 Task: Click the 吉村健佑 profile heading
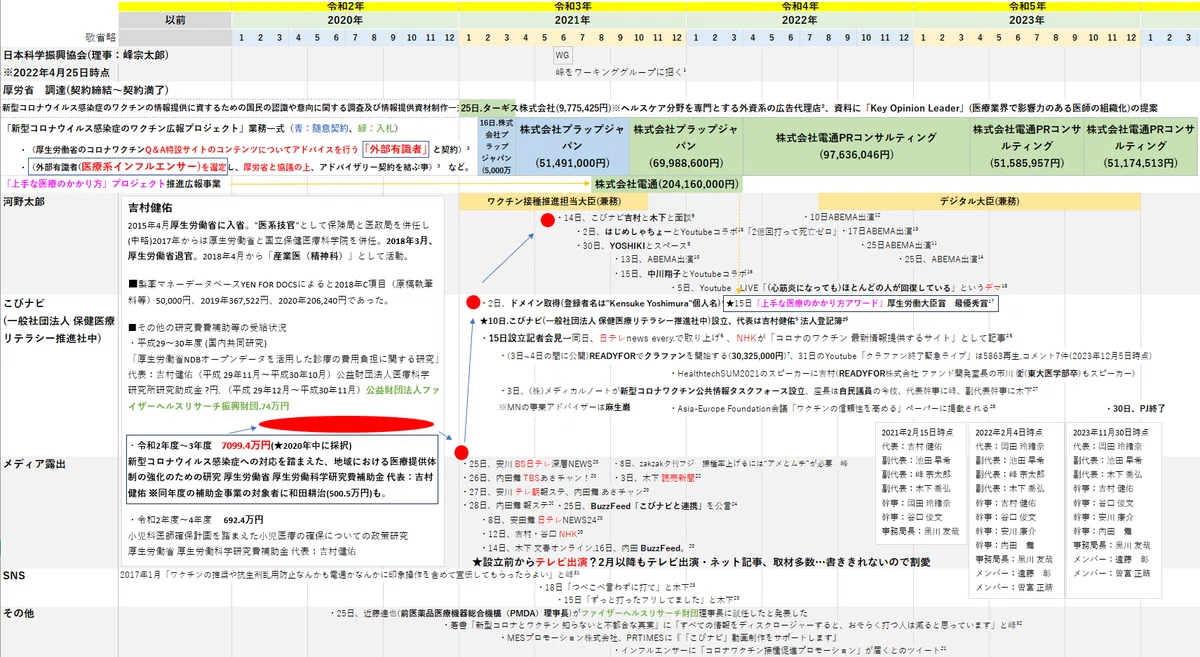tap(151, 209)
